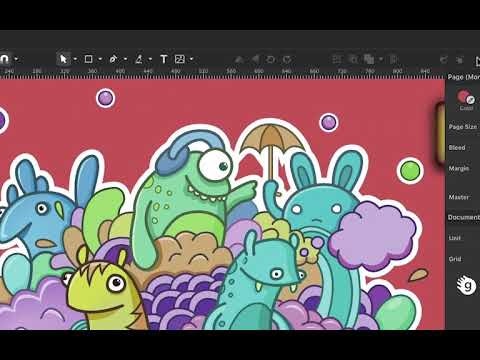Click the align objects toolbar icon
The width and height of the screenshot is (480, 360).
pos(394,59)
